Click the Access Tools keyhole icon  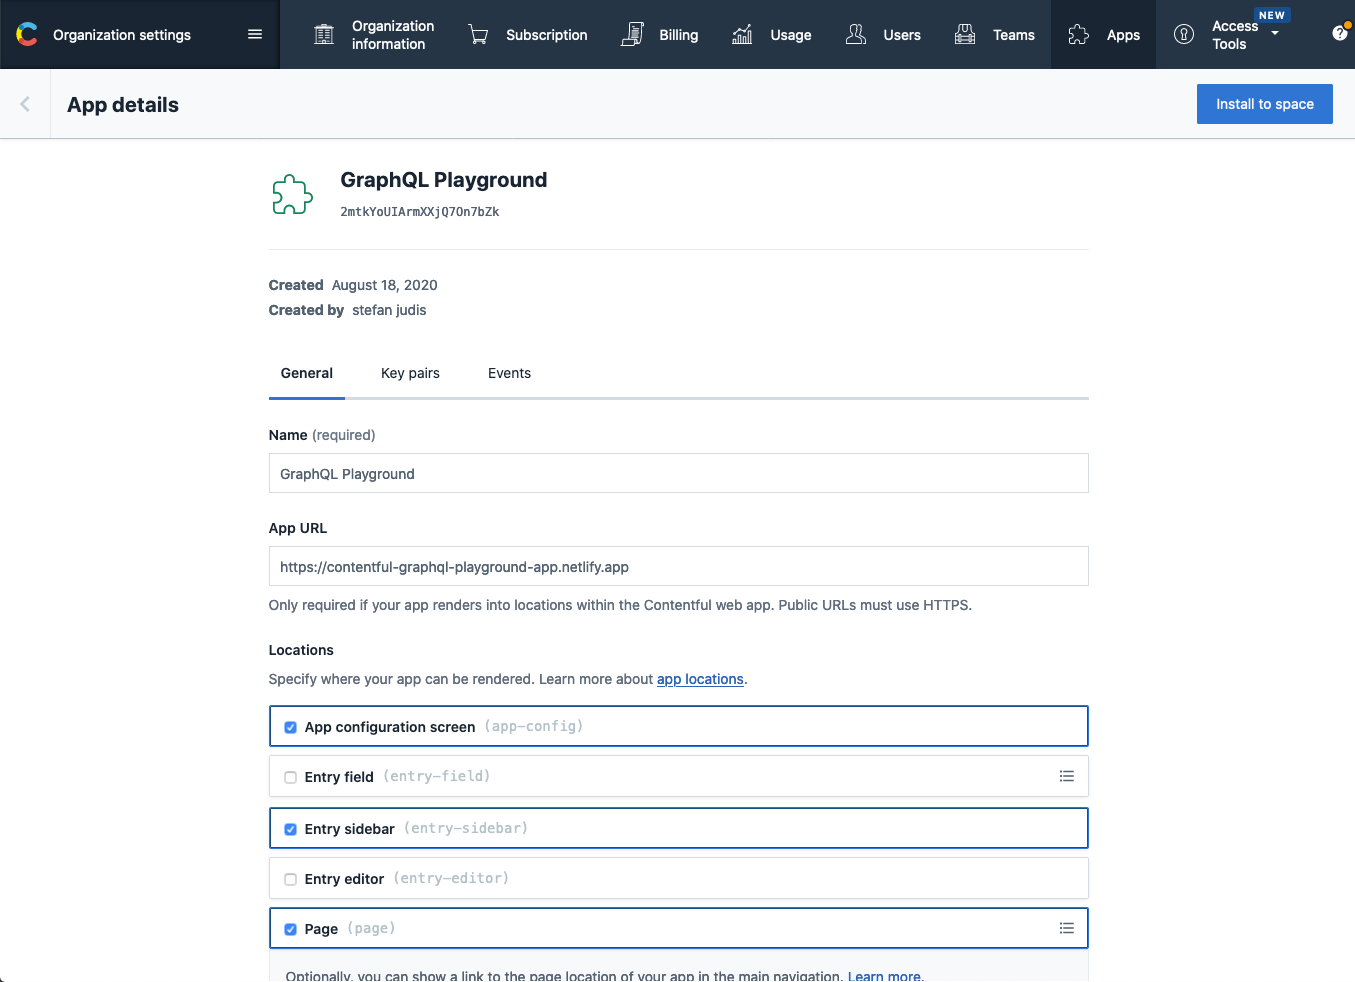(x=1184, y=34)
